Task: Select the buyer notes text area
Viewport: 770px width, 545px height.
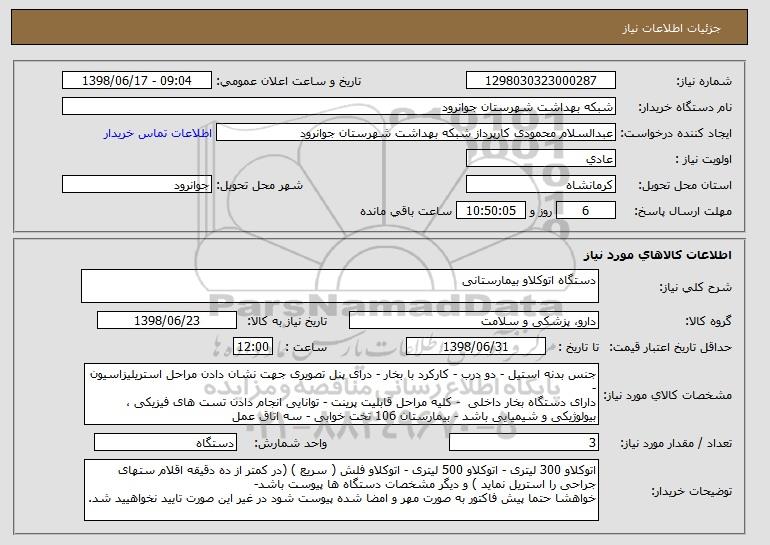Action: pyautogui.click(x=341, y=490)
